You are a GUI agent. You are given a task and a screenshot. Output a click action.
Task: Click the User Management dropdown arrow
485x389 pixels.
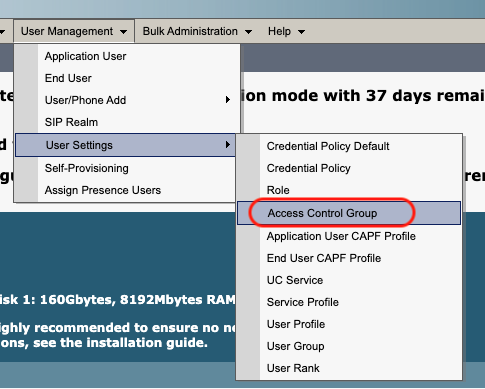(x=123, y=32)
